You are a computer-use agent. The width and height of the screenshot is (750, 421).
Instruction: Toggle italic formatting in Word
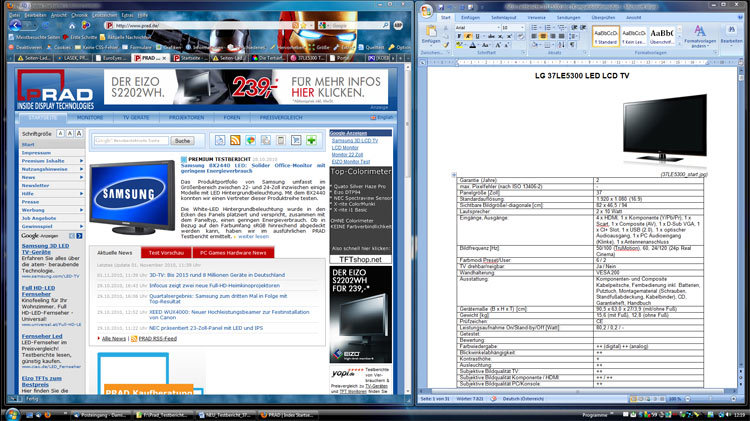coord(468,36)
